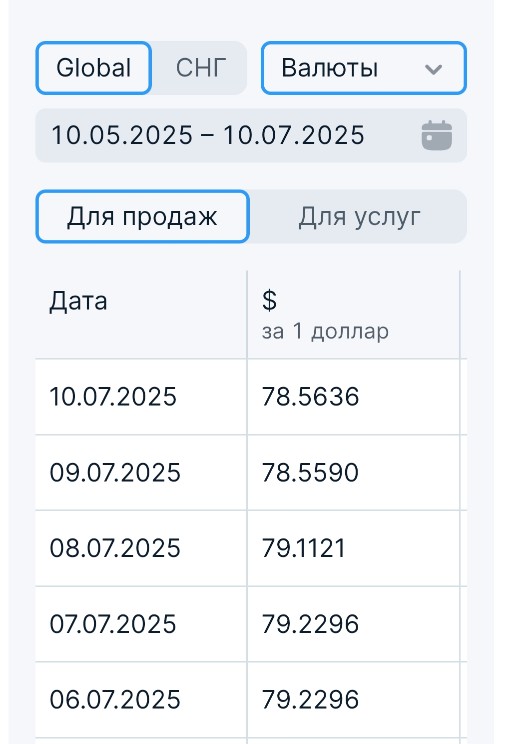The height and width of the screenshot is (744, 513).
Task: Click the rate 79.1121 cell
Action: tap(354, 548)
